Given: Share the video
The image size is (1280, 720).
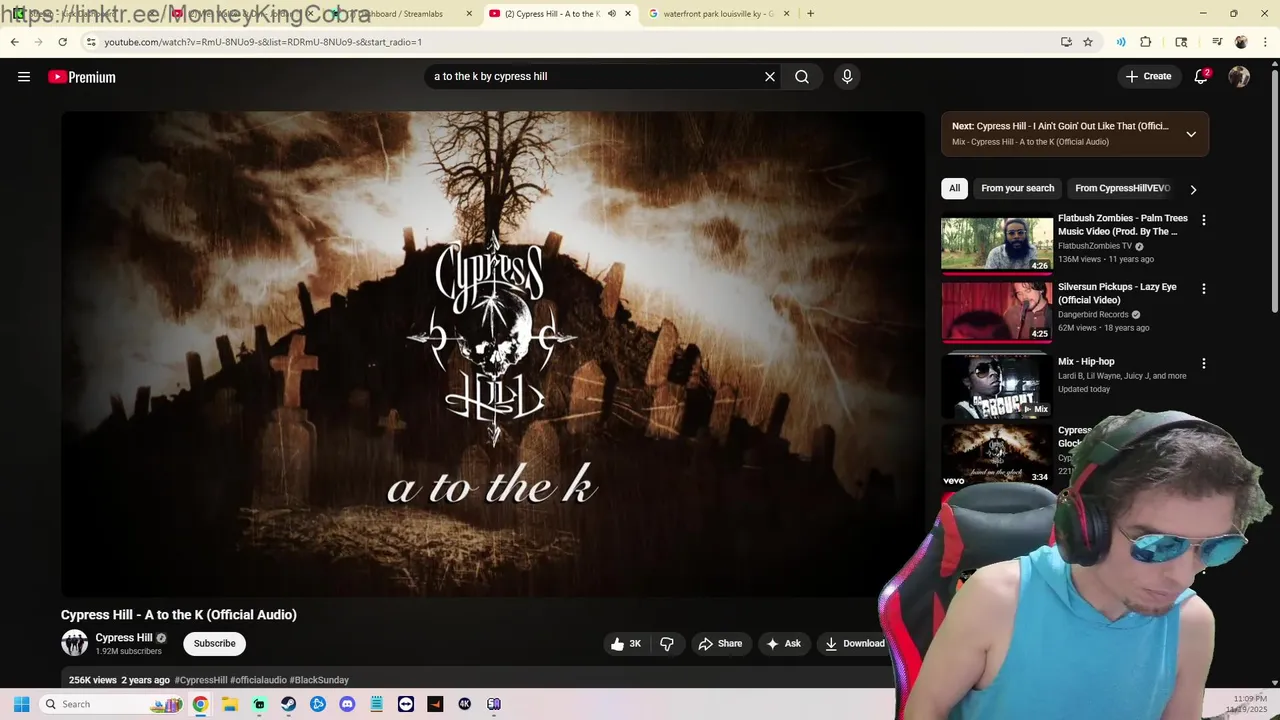Looking at the screenshot, I should [720, 644].
